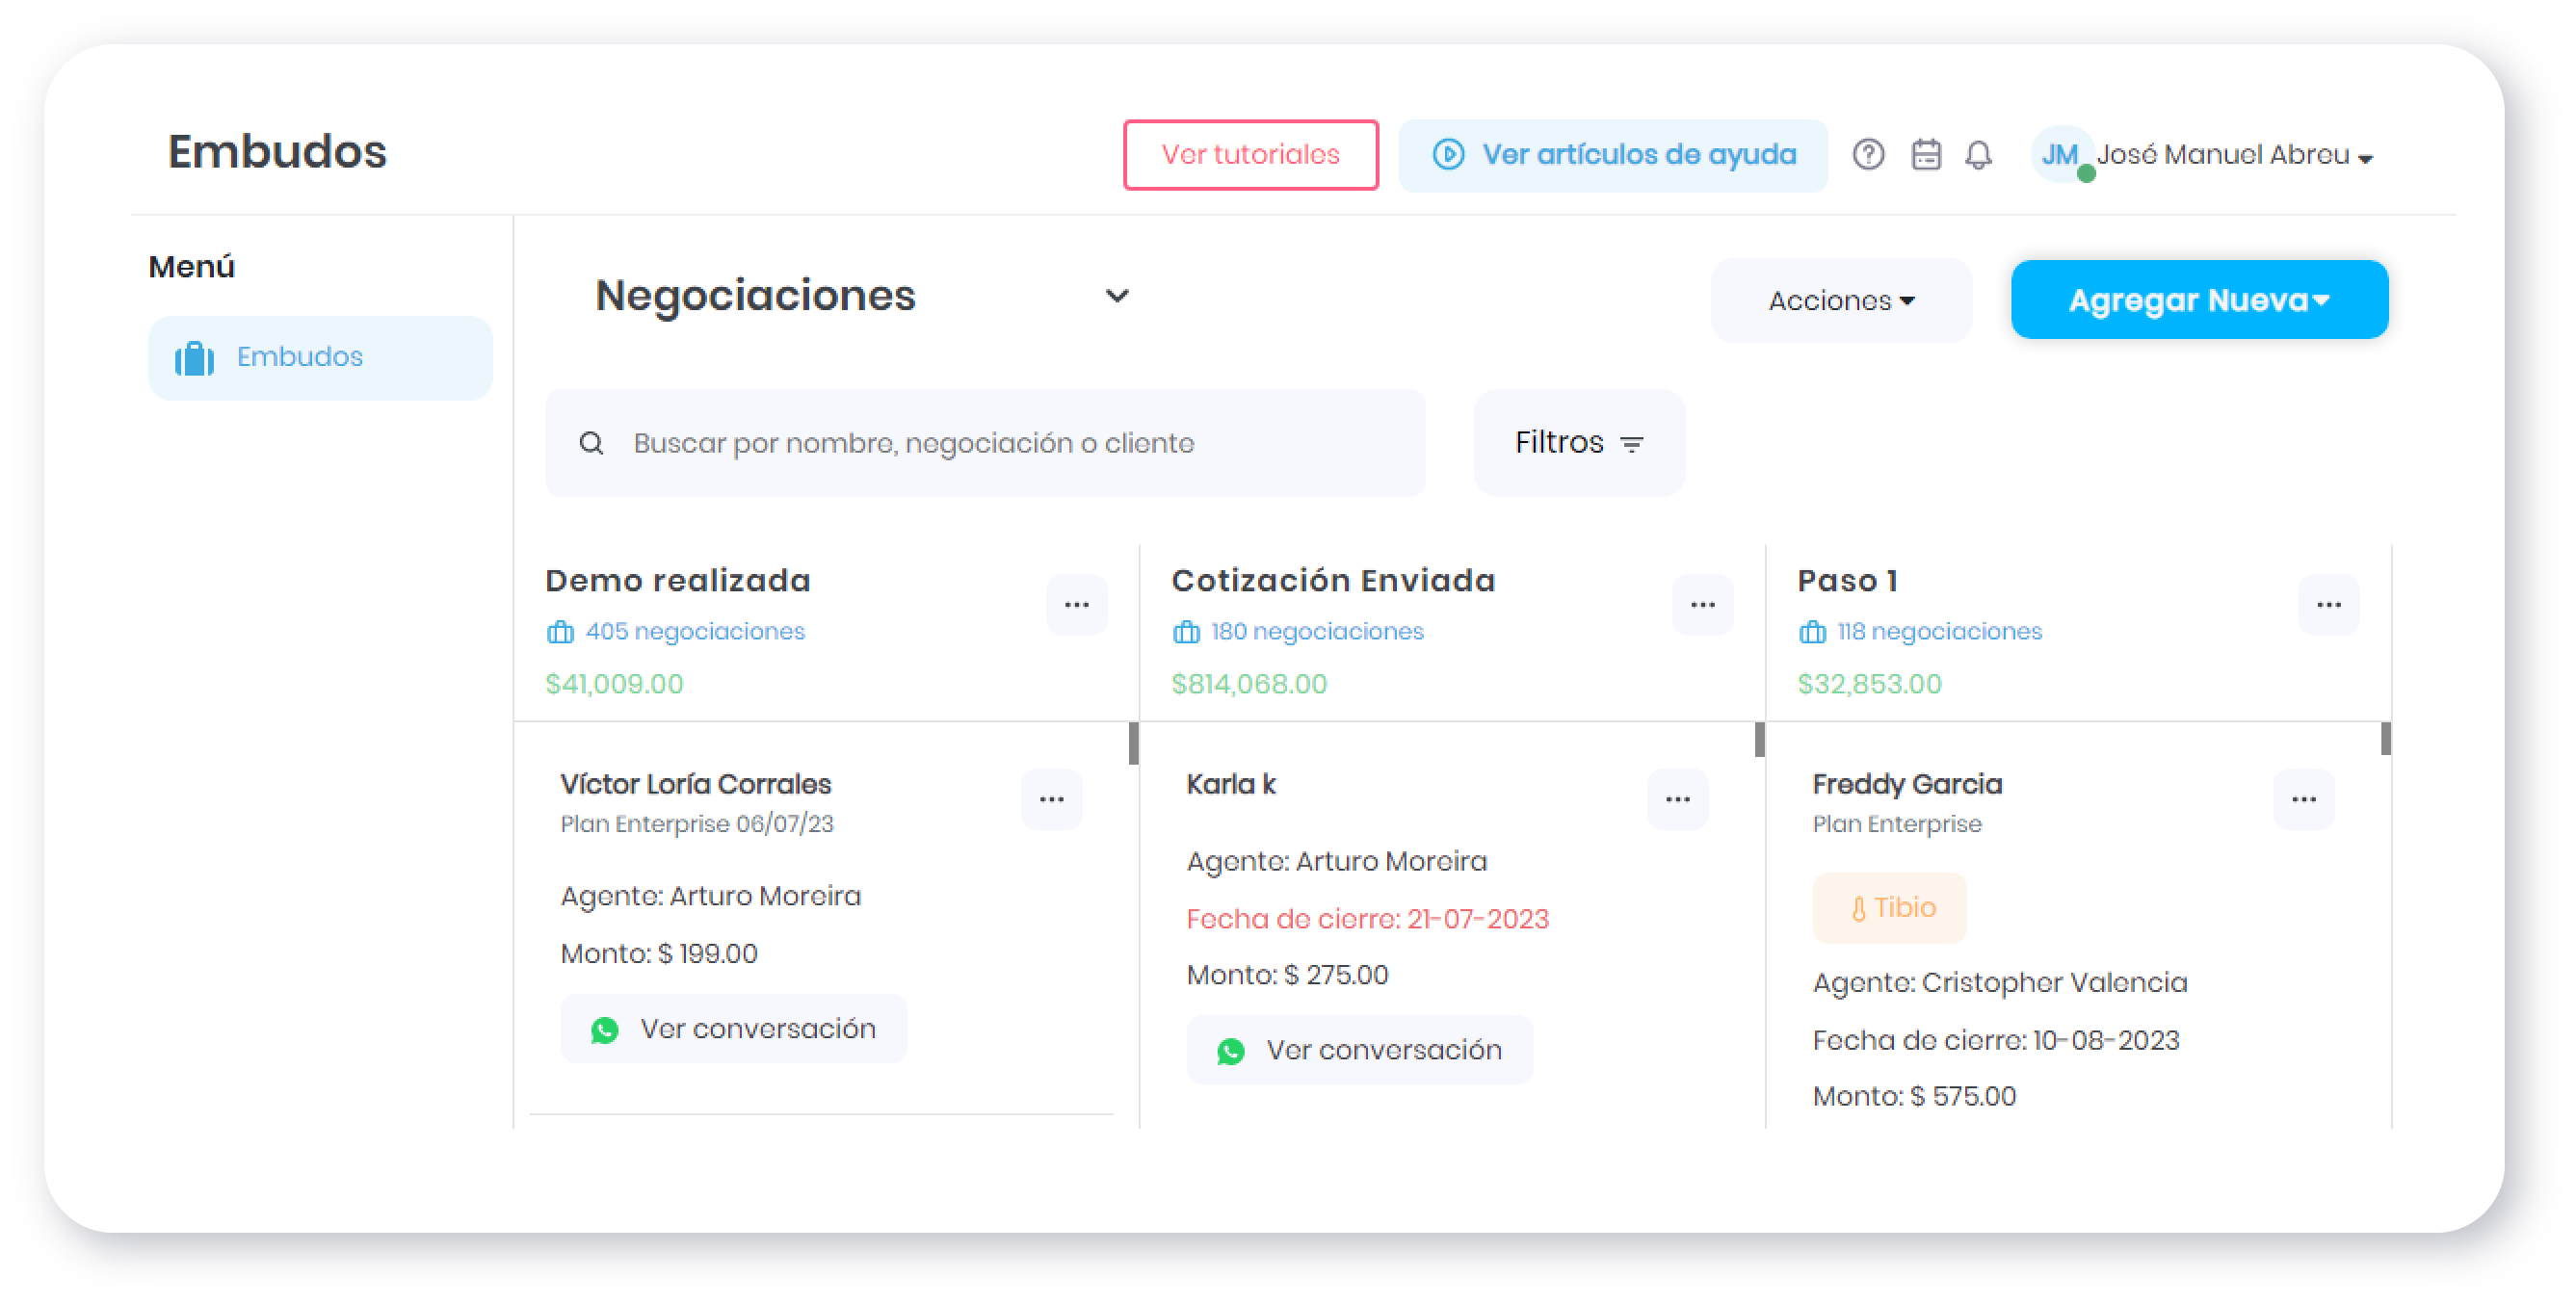Click the search negotiations input field

tap(985, 443)
